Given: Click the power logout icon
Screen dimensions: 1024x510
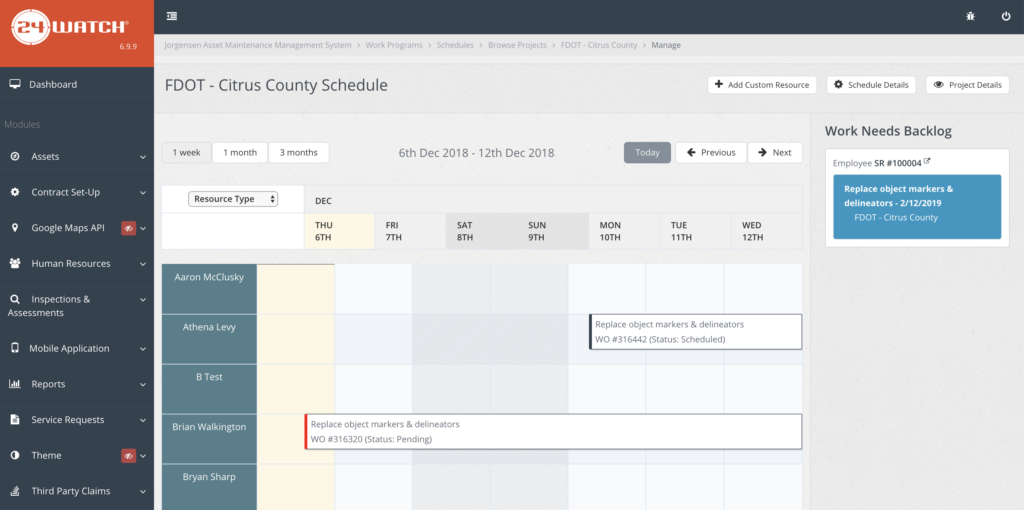Looking at the screenshot, I should click(x=1006, y=16).
